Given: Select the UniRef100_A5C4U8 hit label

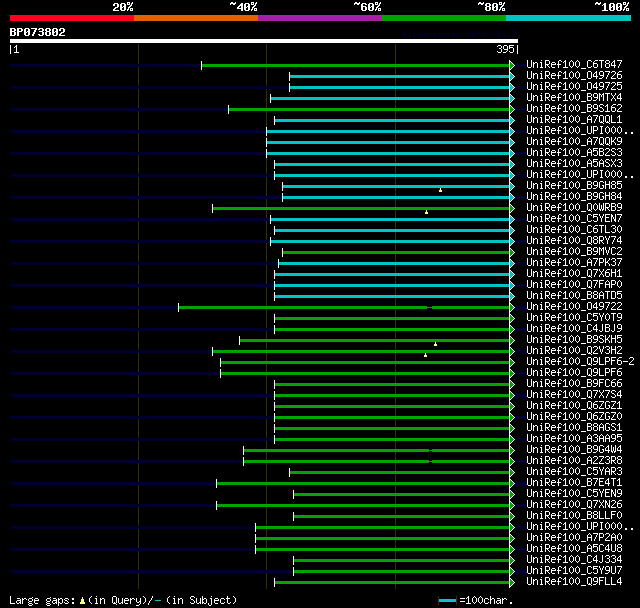Looking at the screenshot, I should (x=574, y=549).
